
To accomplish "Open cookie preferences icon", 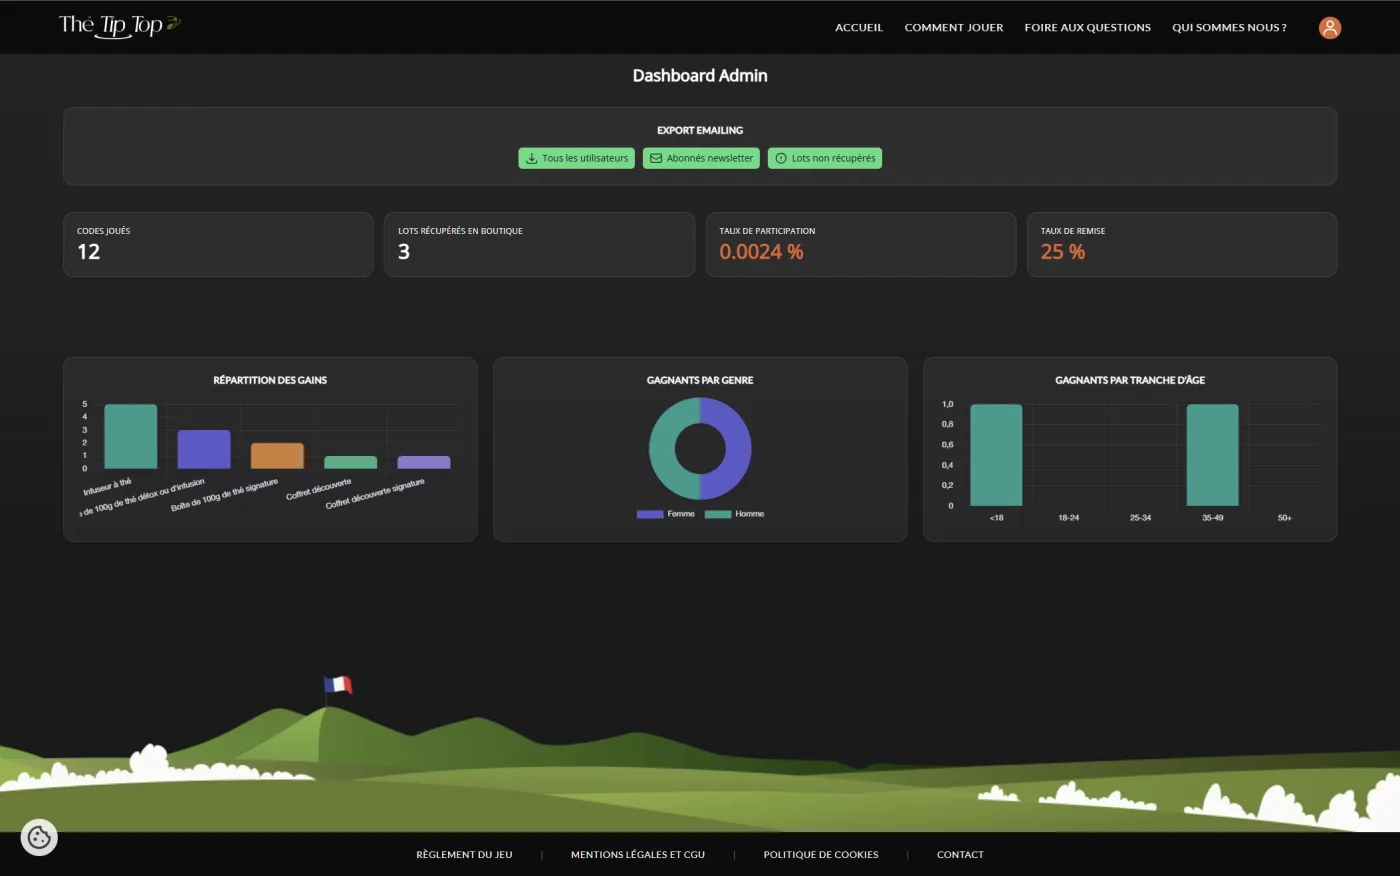I will 39,837.
